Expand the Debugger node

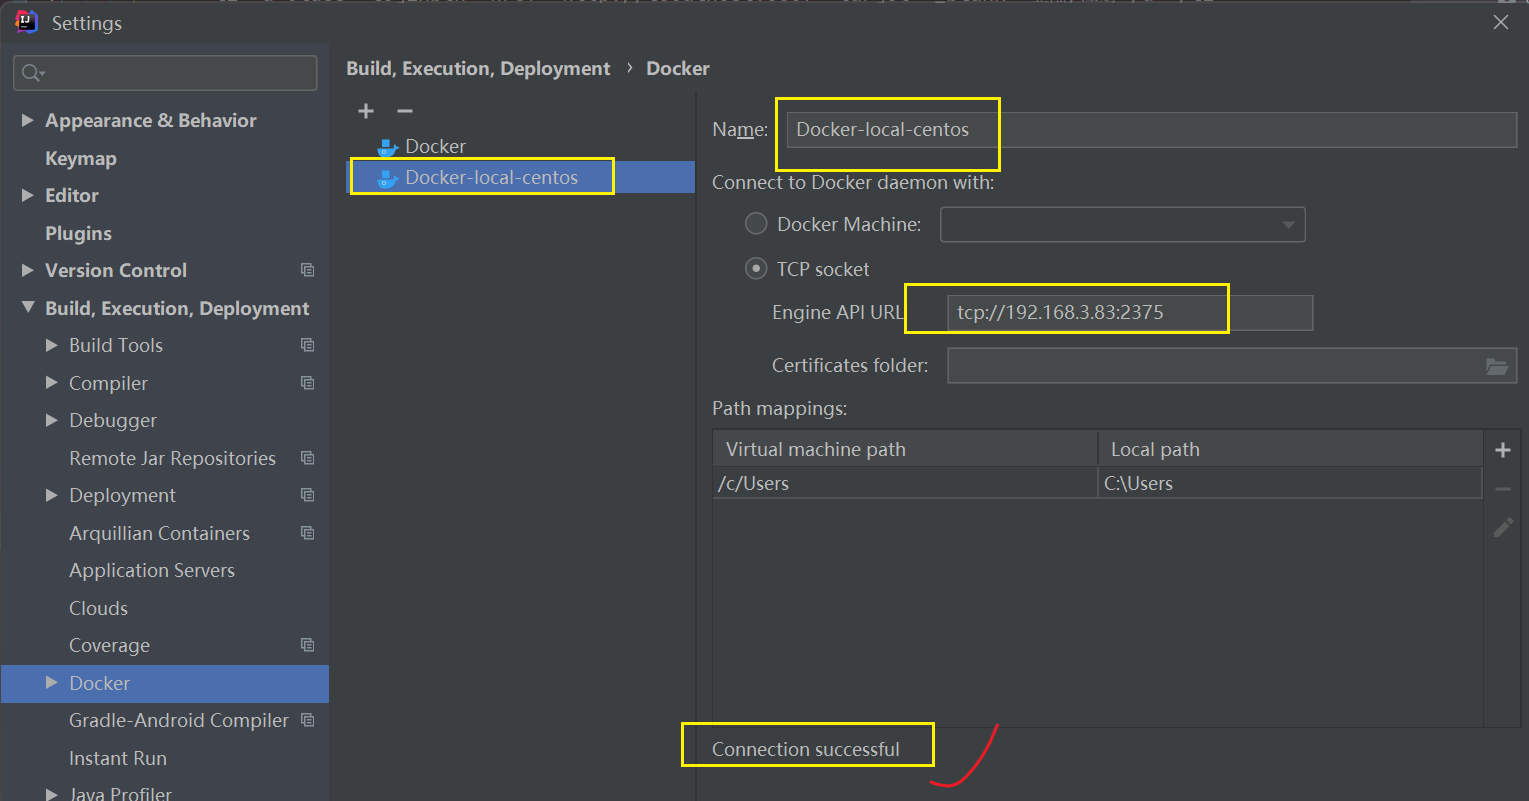tap(52, 420)
